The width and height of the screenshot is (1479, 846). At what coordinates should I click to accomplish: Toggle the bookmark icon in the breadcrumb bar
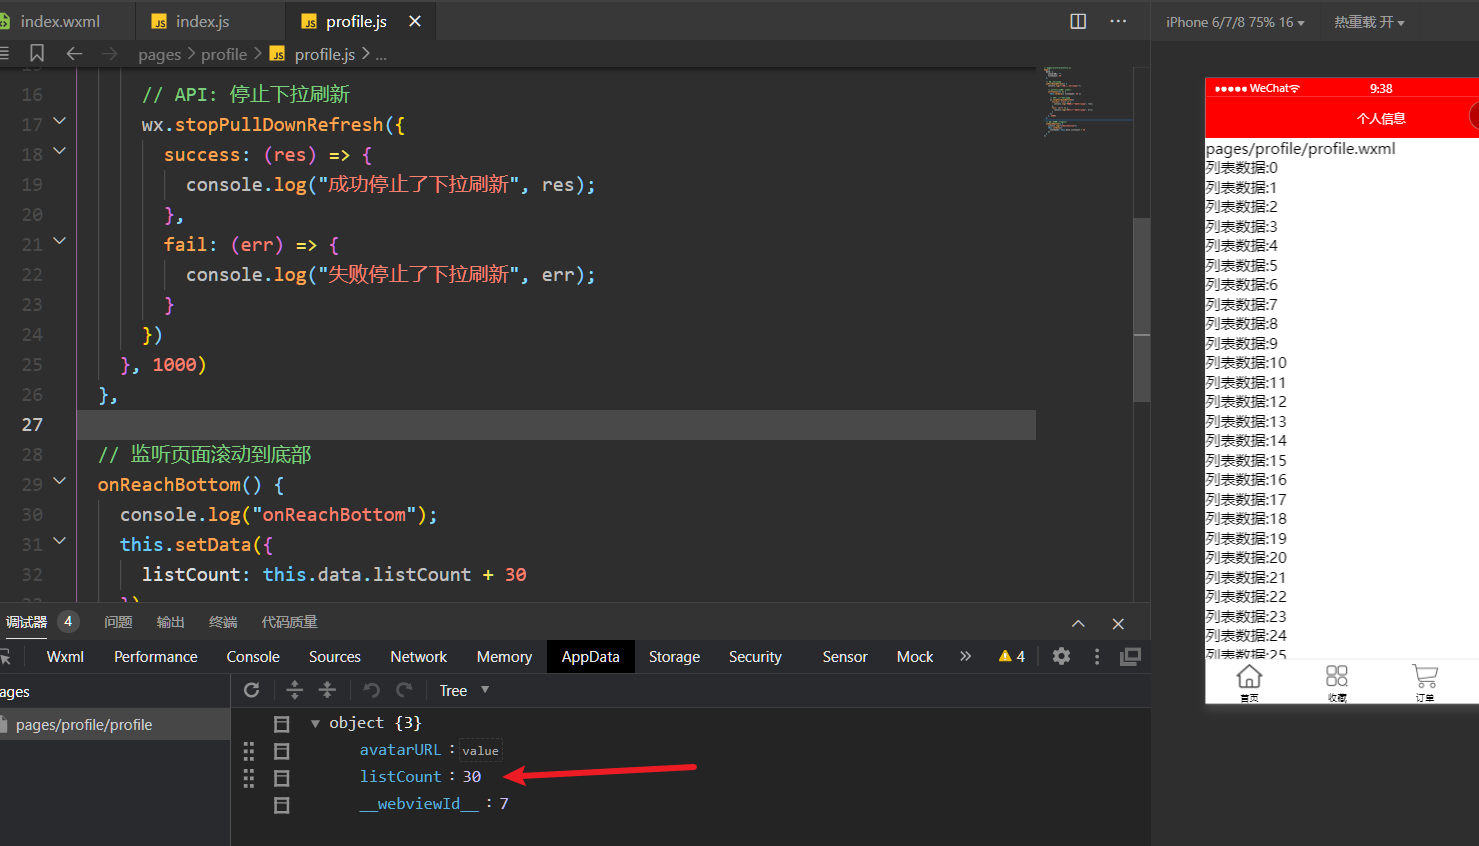pyautogui.click(x=37, y=53)
